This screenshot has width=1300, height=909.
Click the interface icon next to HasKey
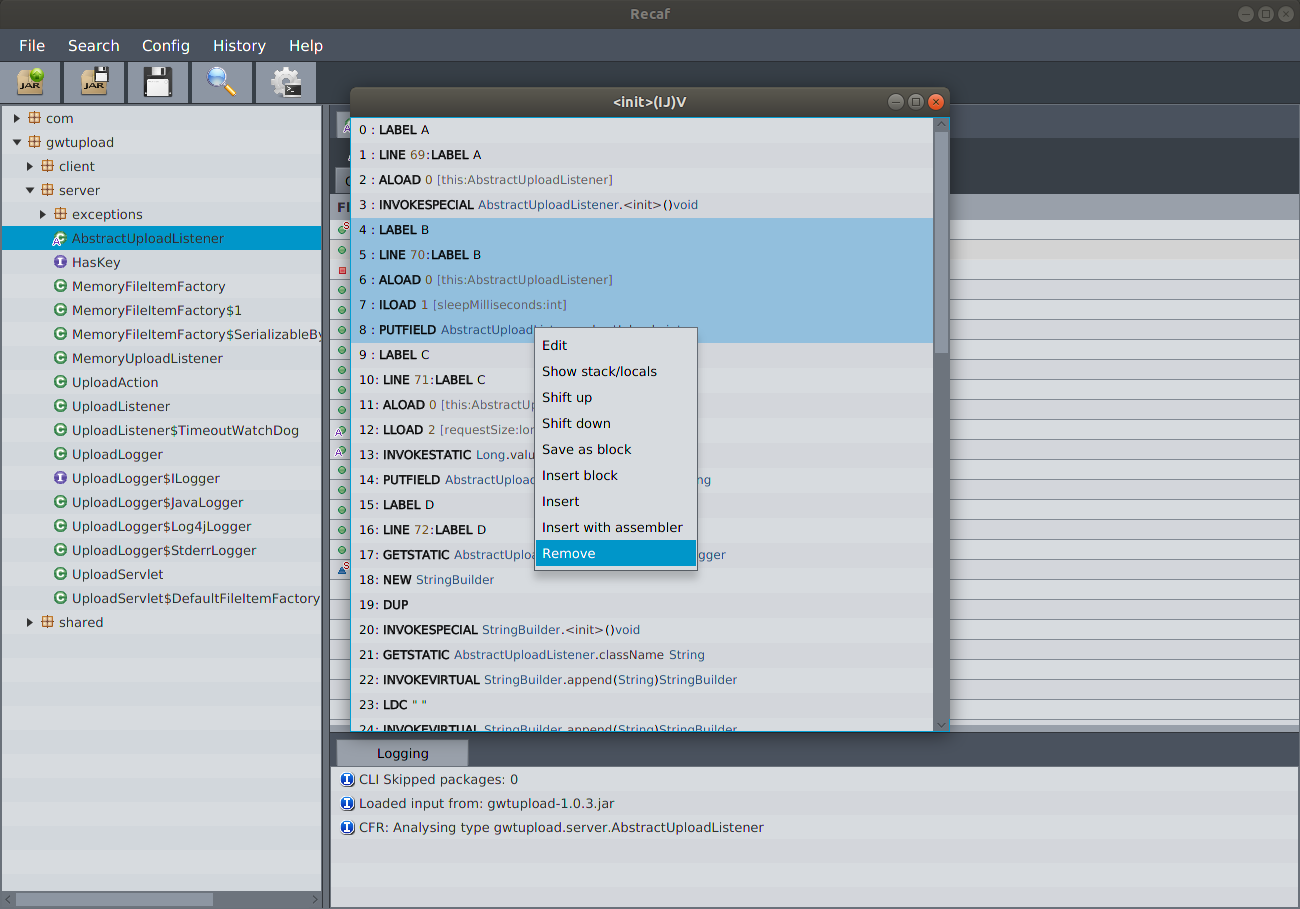tap(60, 262)
